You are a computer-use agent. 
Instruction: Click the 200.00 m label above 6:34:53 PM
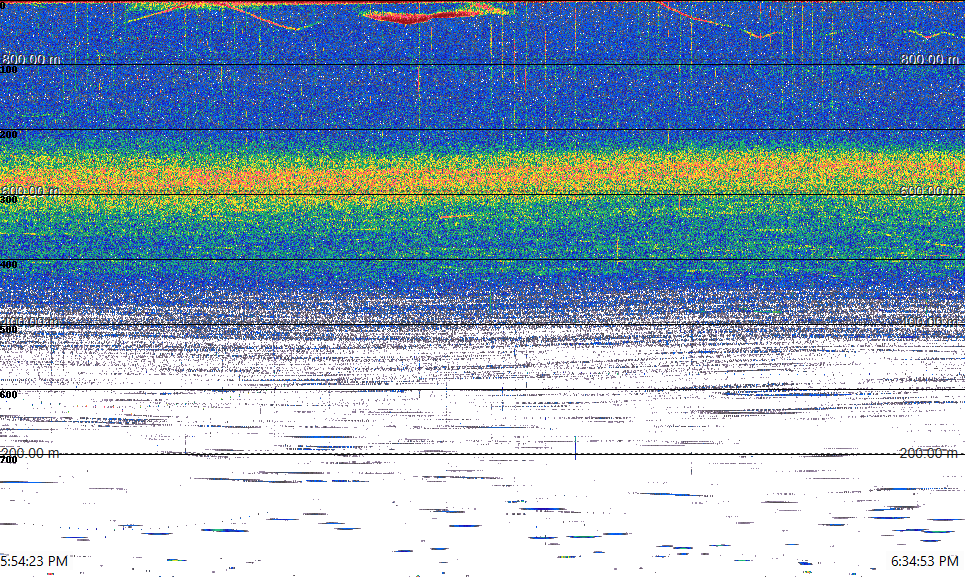(929, 453)
